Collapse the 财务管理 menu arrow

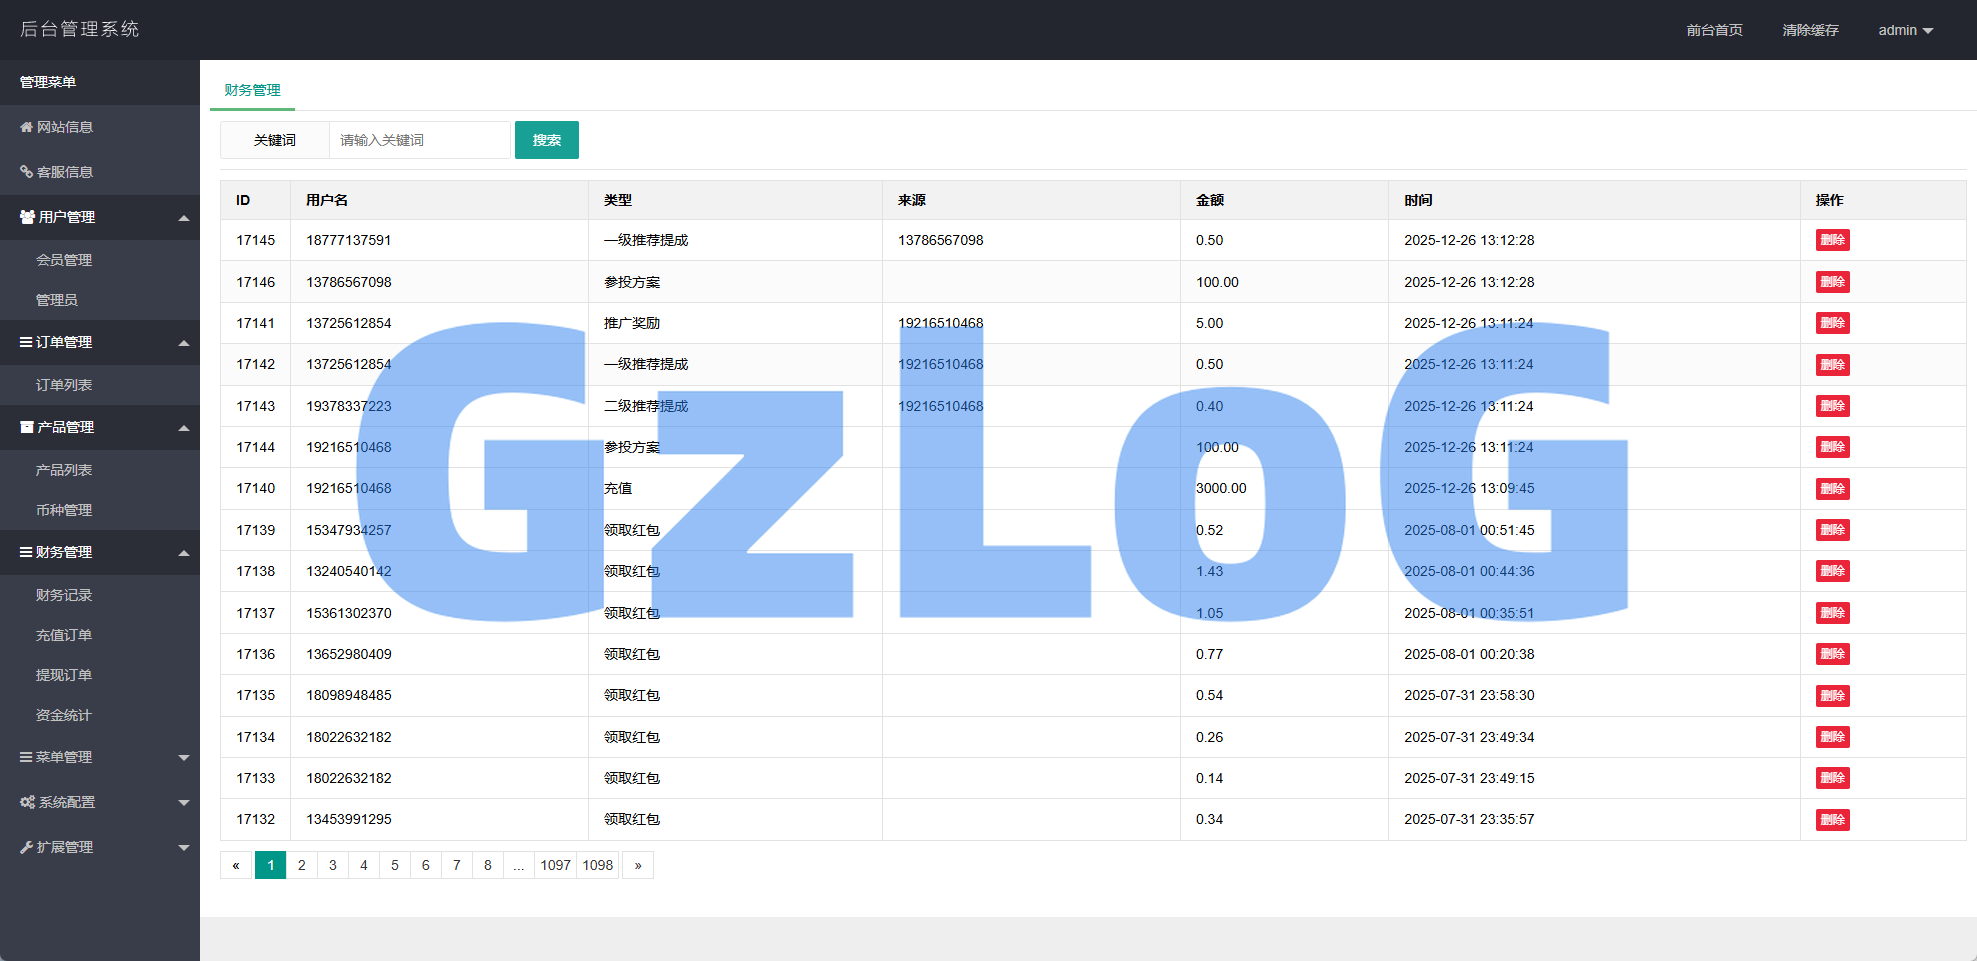[184, 553]
